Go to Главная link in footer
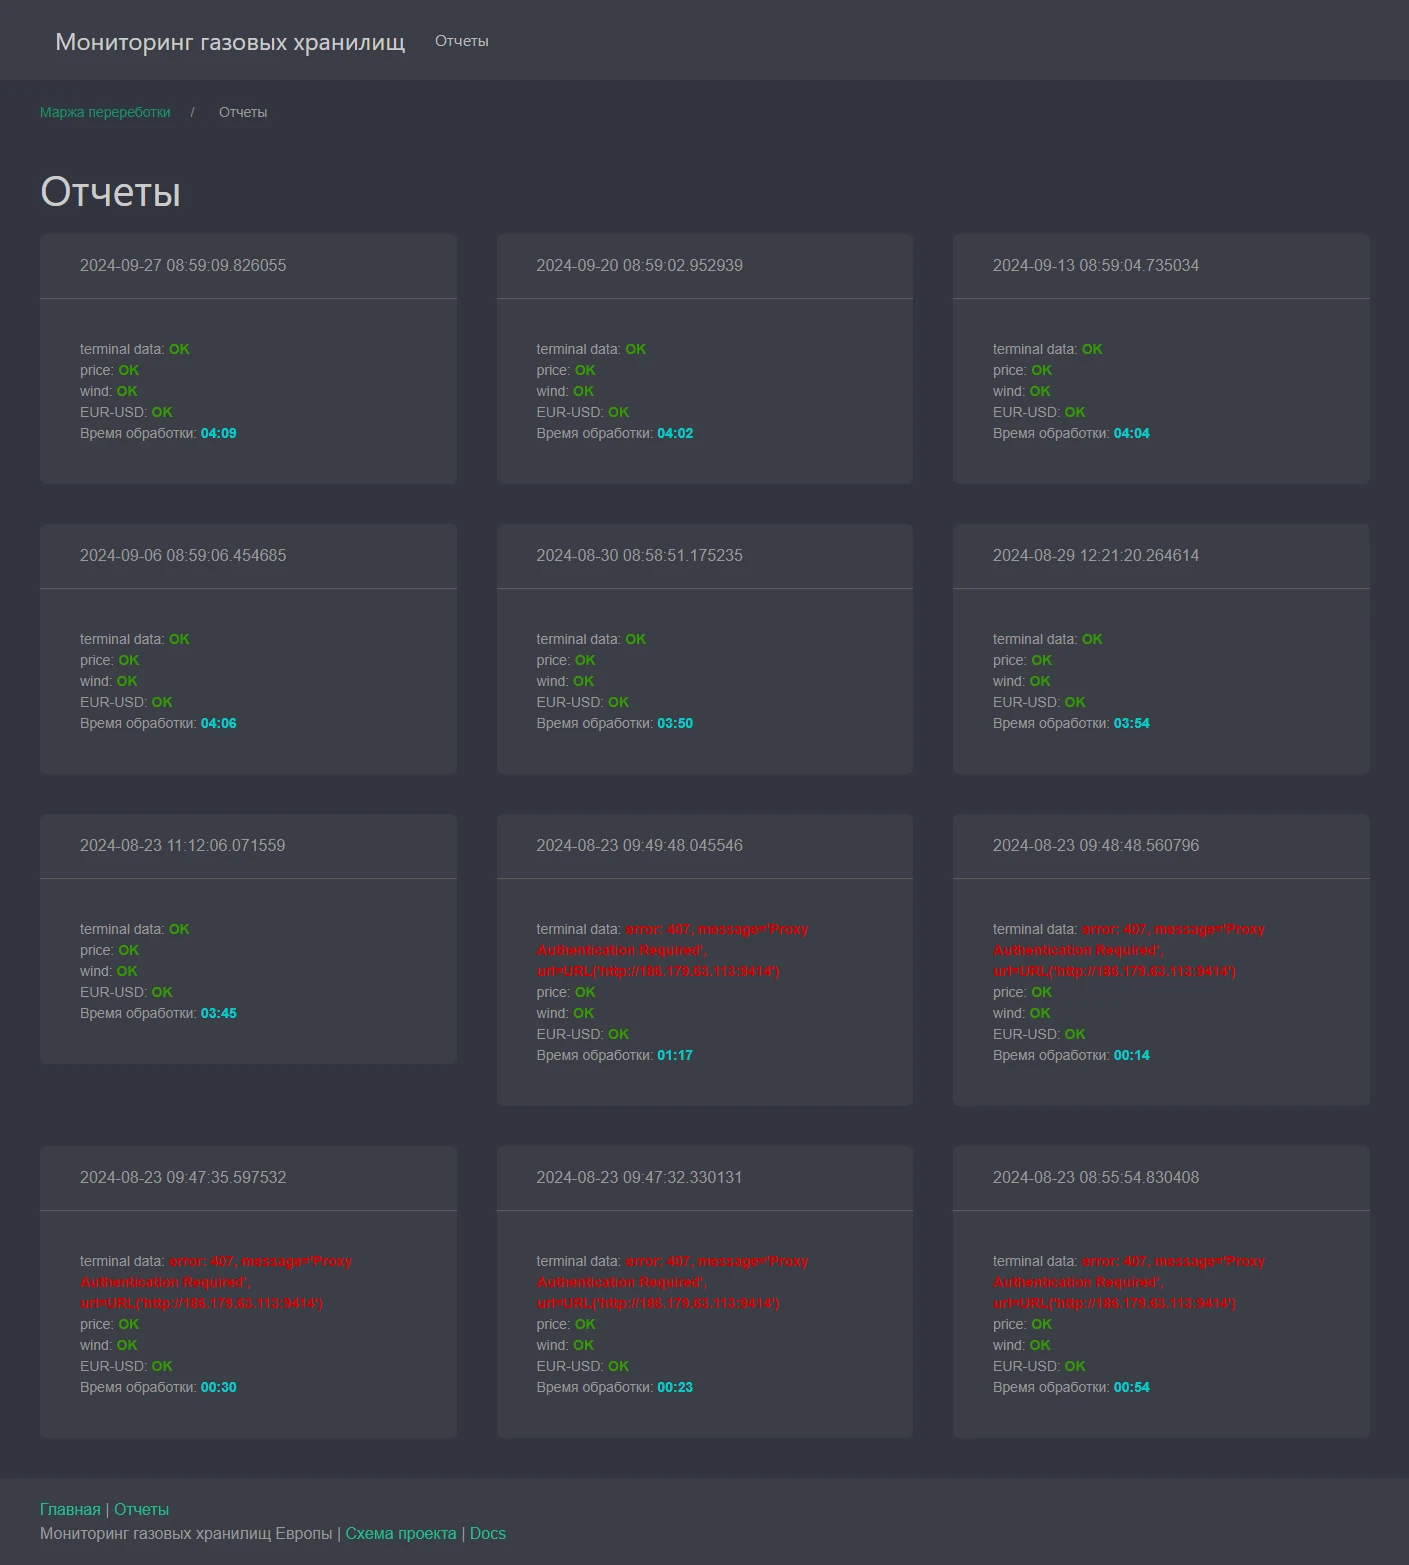This screenshot has width=1409, height=1565. [70, 1510]
